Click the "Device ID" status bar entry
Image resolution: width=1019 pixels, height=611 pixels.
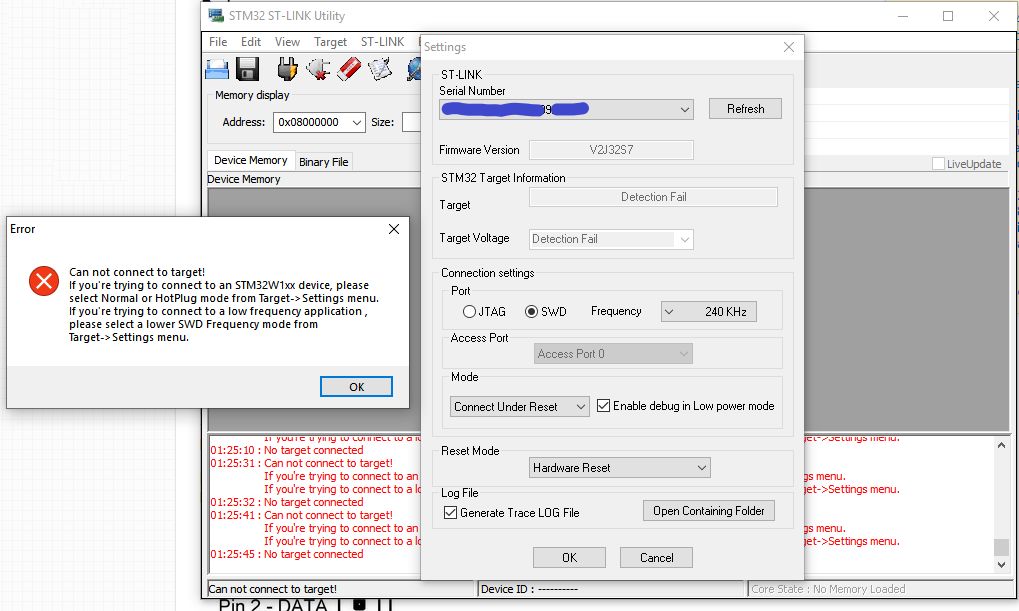(x=529, y=589)
